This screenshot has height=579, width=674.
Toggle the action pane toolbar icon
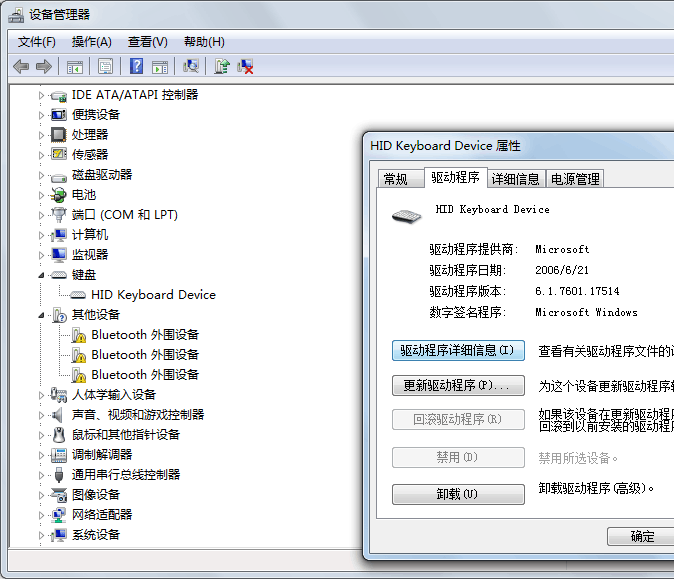click(160, 67)
